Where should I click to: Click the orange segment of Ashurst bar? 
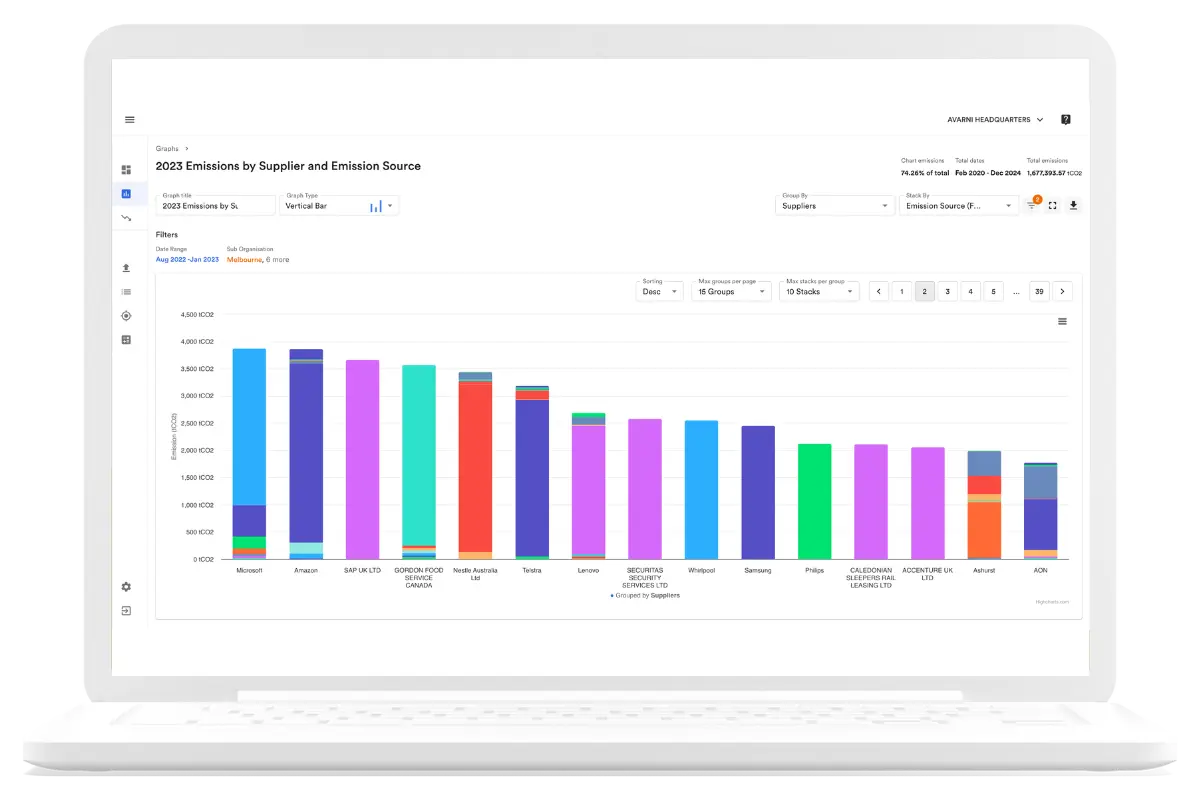click(x=984, y=530)
